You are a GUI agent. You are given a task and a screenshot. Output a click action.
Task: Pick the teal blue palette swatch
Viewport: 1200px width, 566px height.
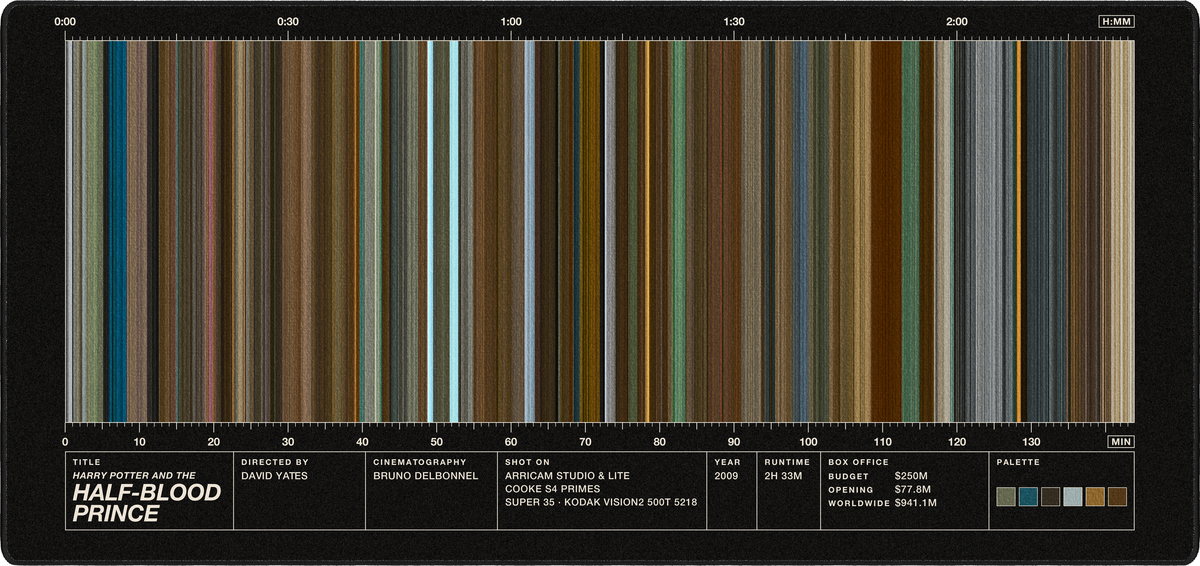click(1028, 496)
